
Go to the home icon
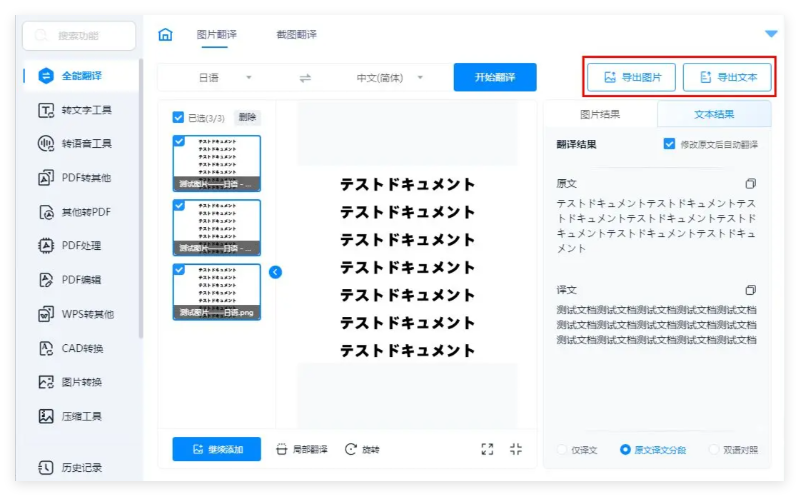(165, 35)
